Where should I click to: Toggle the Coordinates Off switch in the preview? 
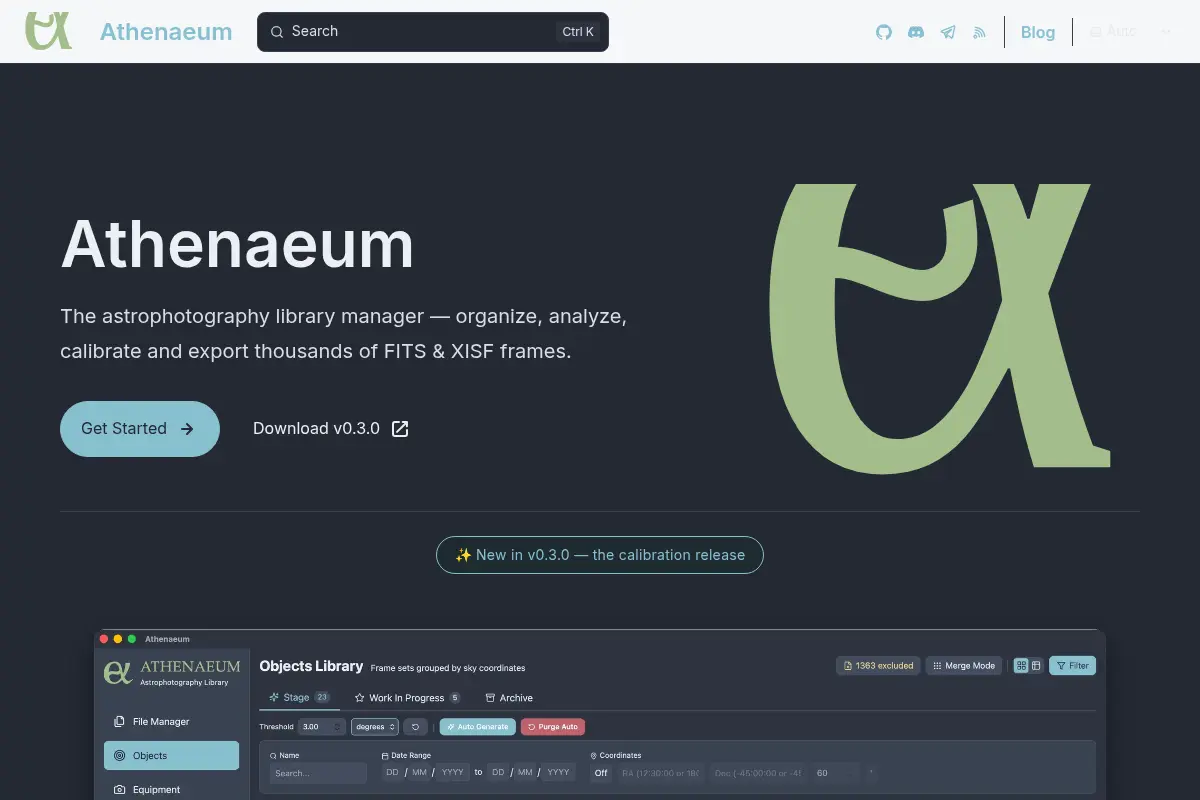601,773
